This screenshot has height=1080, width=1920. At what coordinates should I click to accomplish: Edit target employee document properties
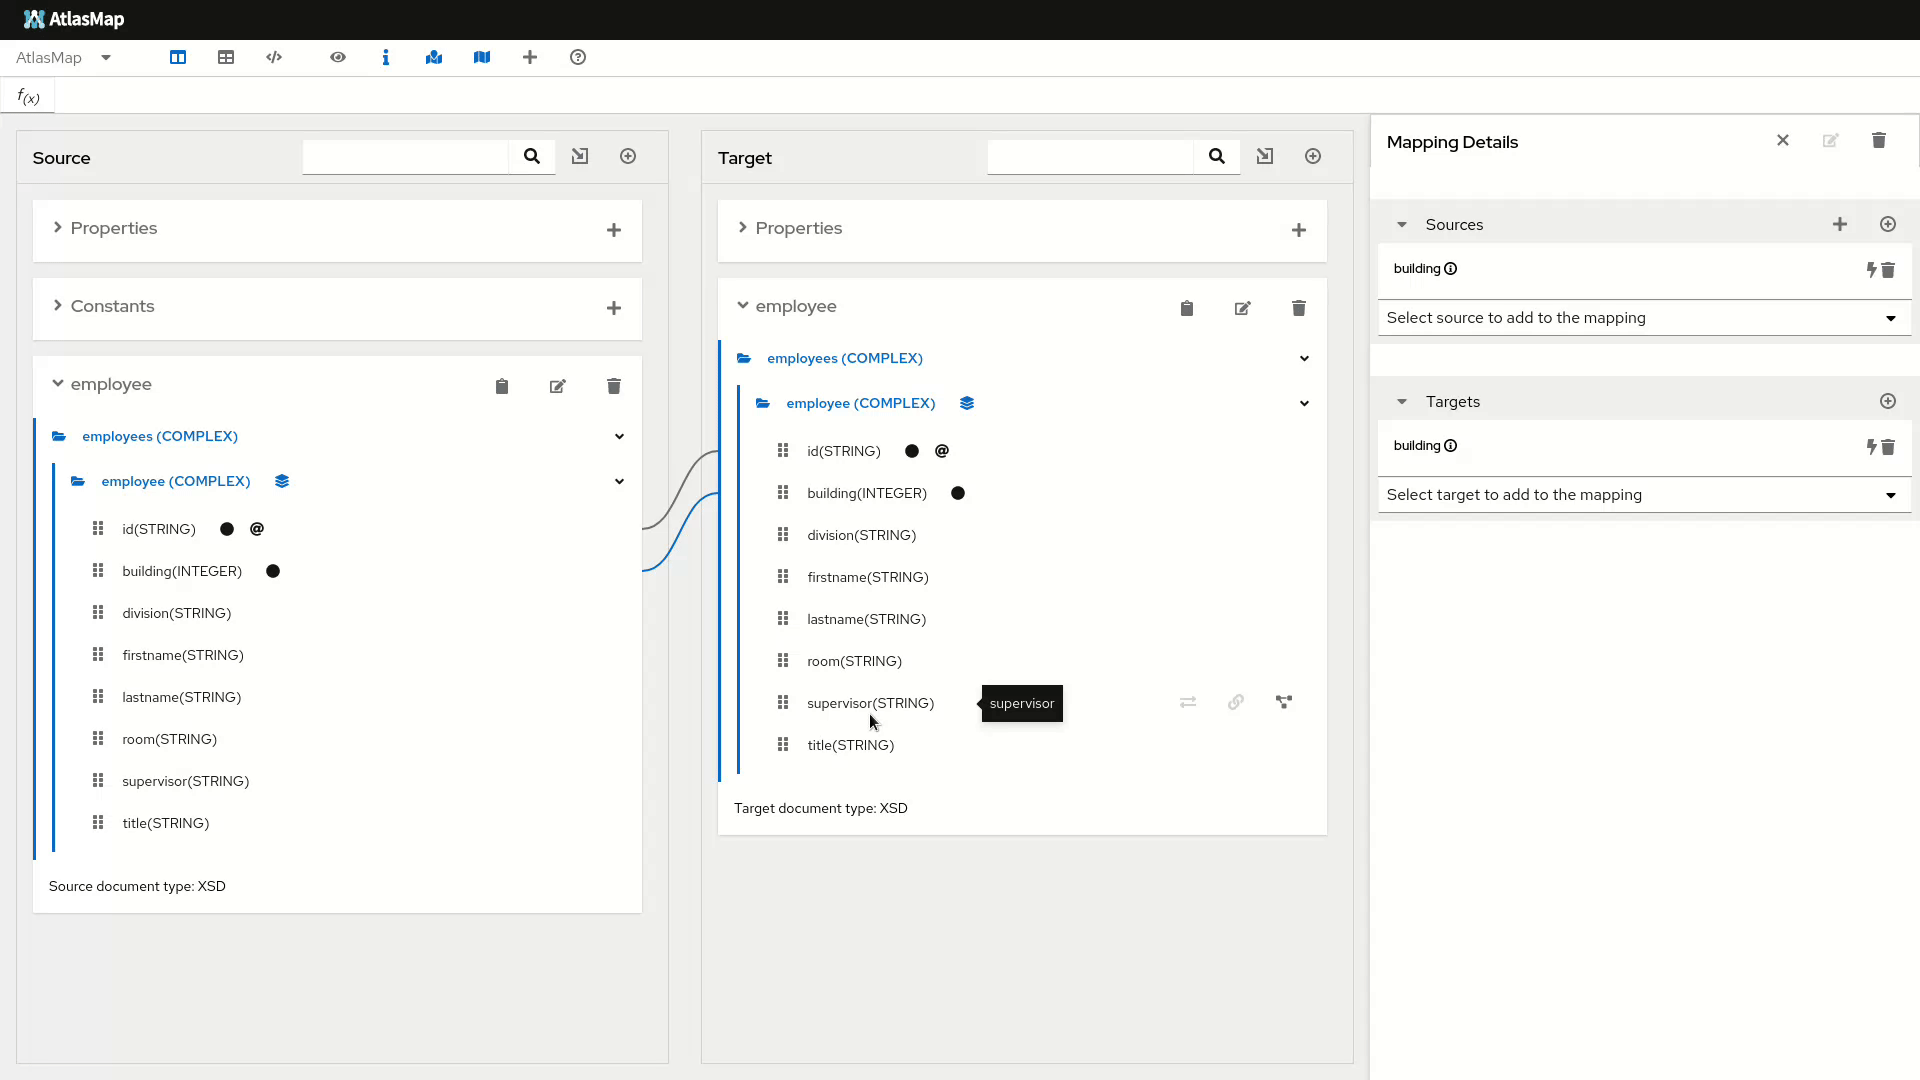coord(1242,308)
